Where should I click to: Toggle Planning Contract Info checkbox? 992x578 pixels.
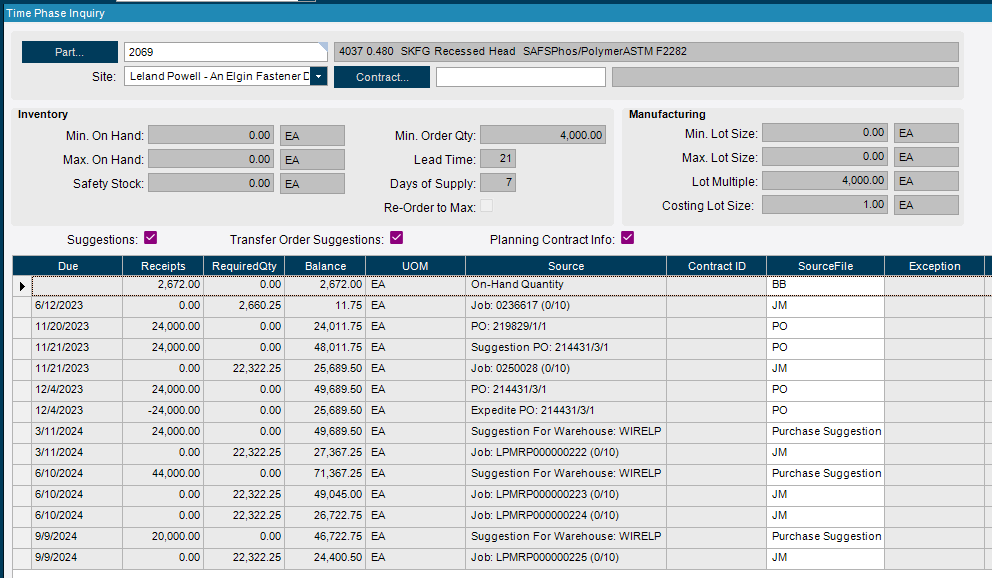pos(628,238)
